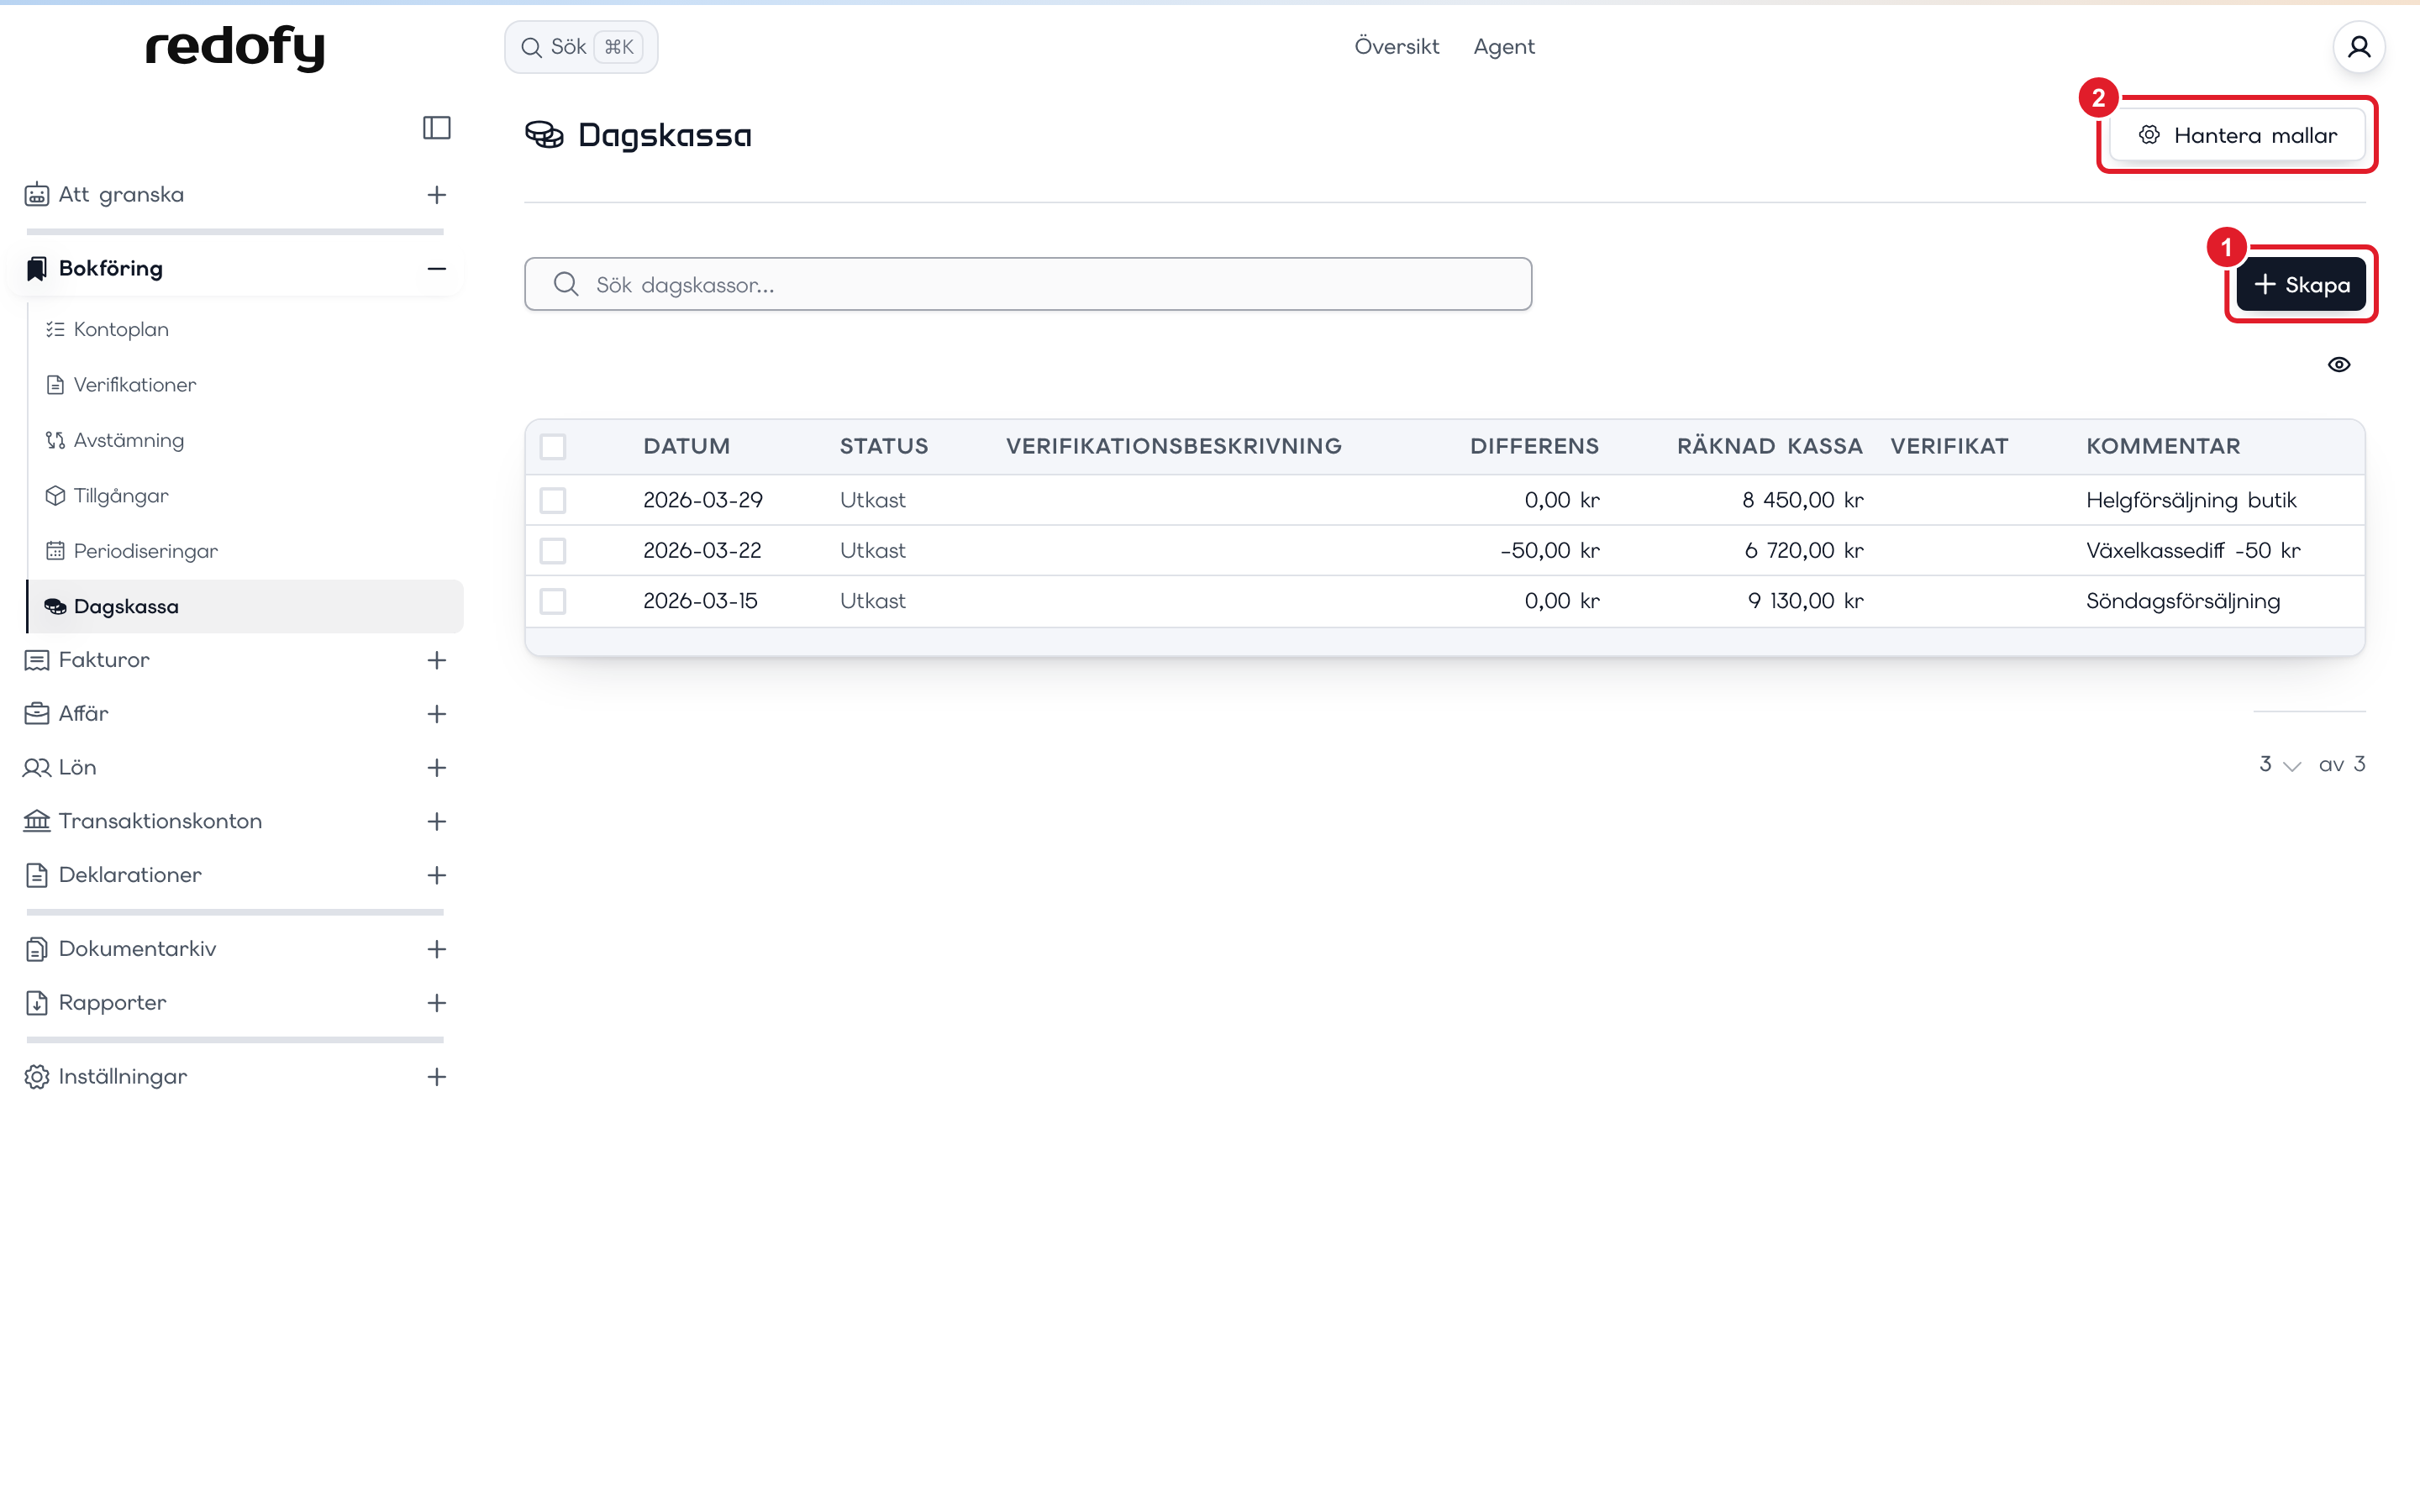This screenshot has width=2420, height=1512.
Task: Select the Tillgångar cube icon
Action: 55,496
